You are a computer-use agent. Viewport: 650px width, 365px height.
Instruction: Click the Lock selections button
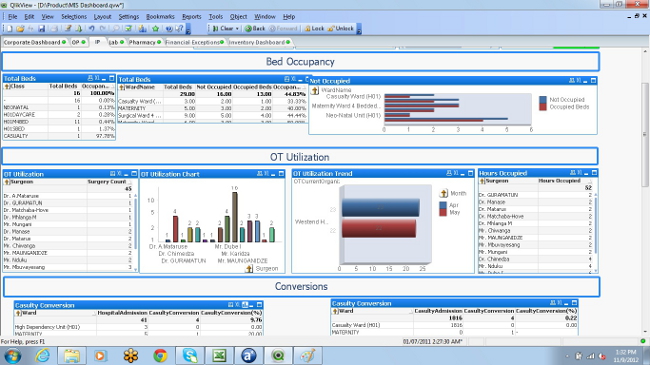314,29
